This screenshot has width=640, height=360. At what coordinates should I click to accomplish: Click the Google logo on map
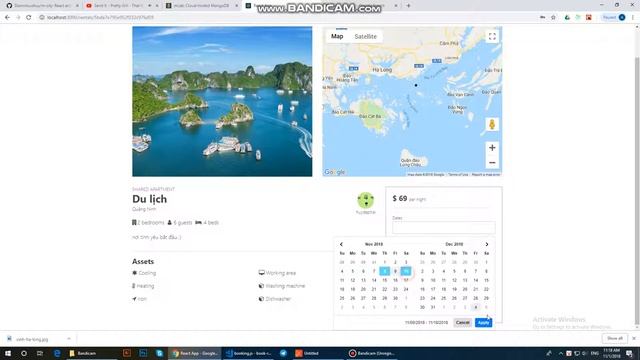click(335, 172)
